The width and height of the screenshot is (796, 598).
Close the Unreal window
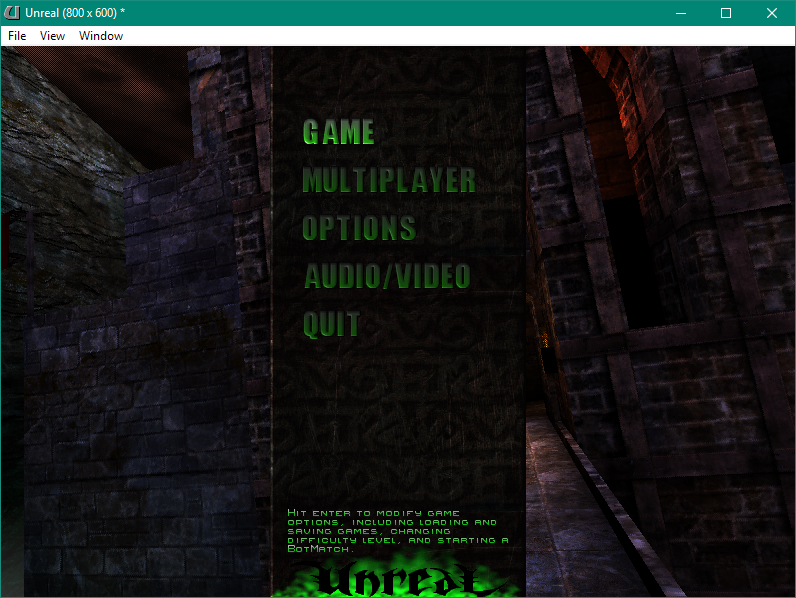(x=772, y=13)
